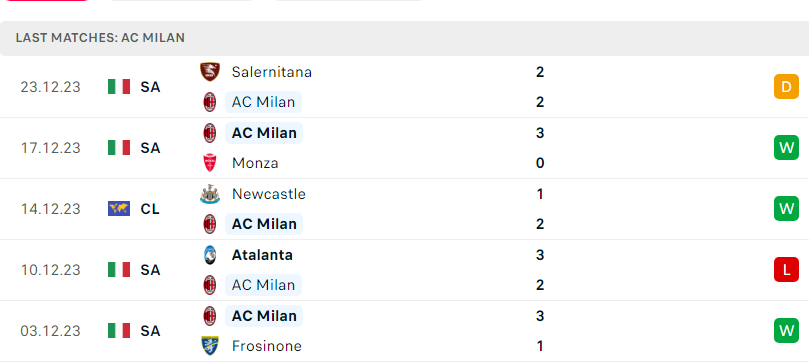Click the Salernitana club crest
This screenshot has width=809, height=364.
click(x=210, y=72)
